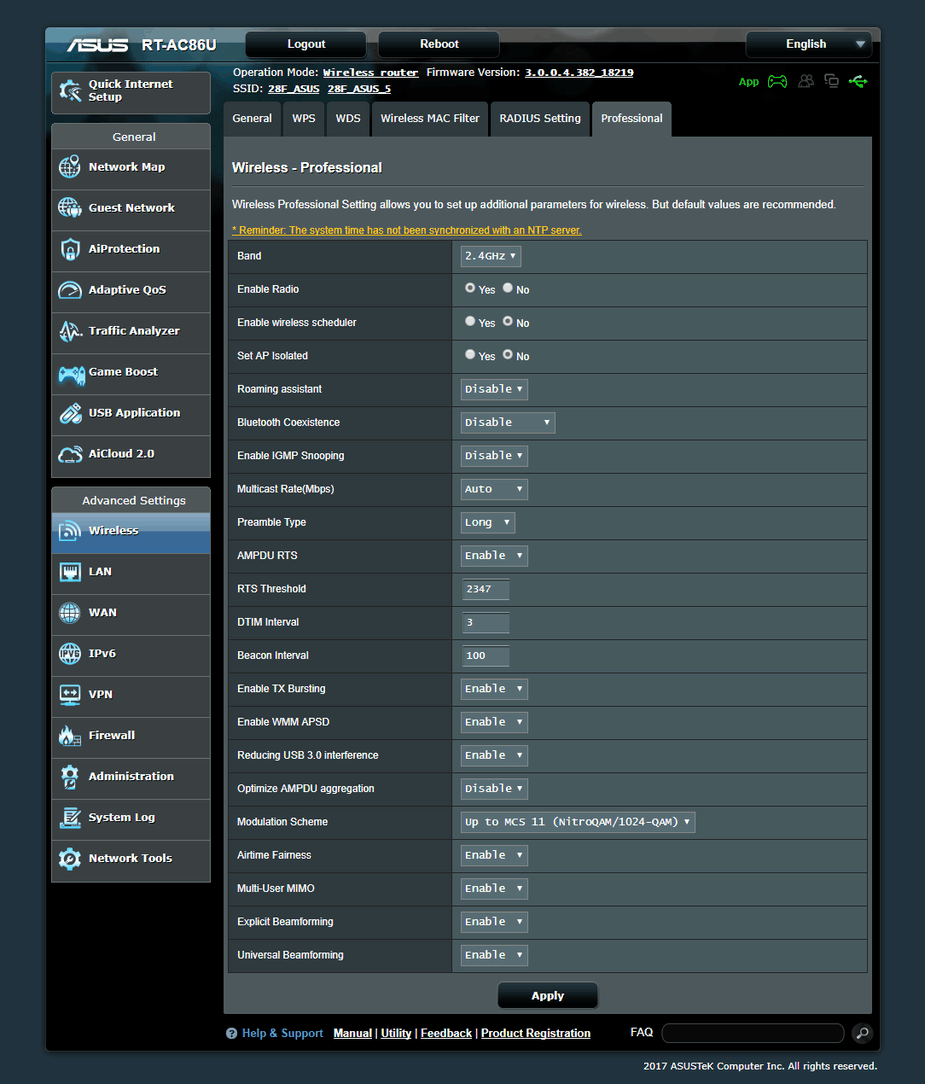Set Enable wireless scheduler to Yes

pyautogui.click(x=470, y=321)
